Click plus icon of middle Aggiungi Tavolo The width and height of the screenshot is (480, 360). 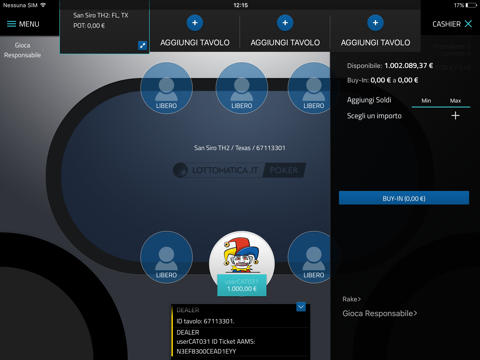285,23
